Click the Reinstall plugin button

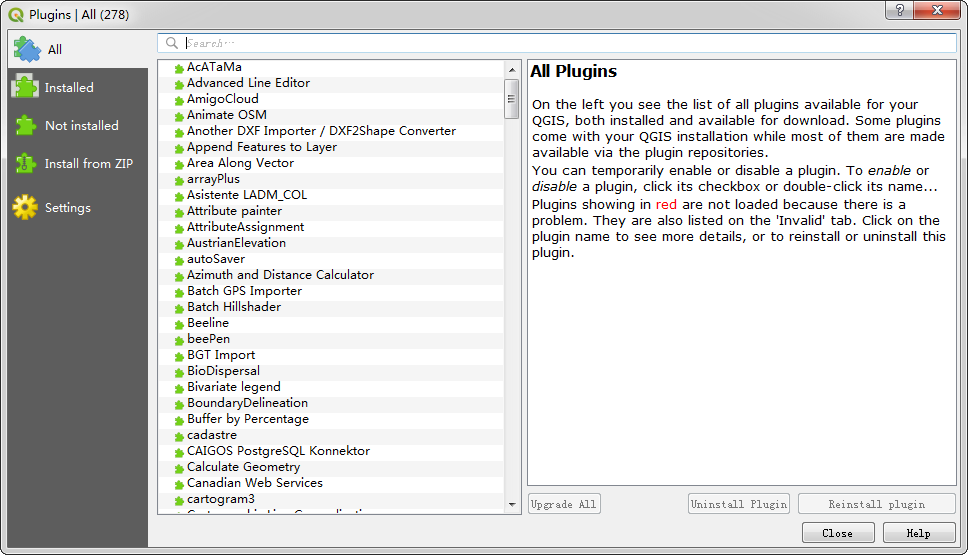pyautogui.click(x=877, y=504)
